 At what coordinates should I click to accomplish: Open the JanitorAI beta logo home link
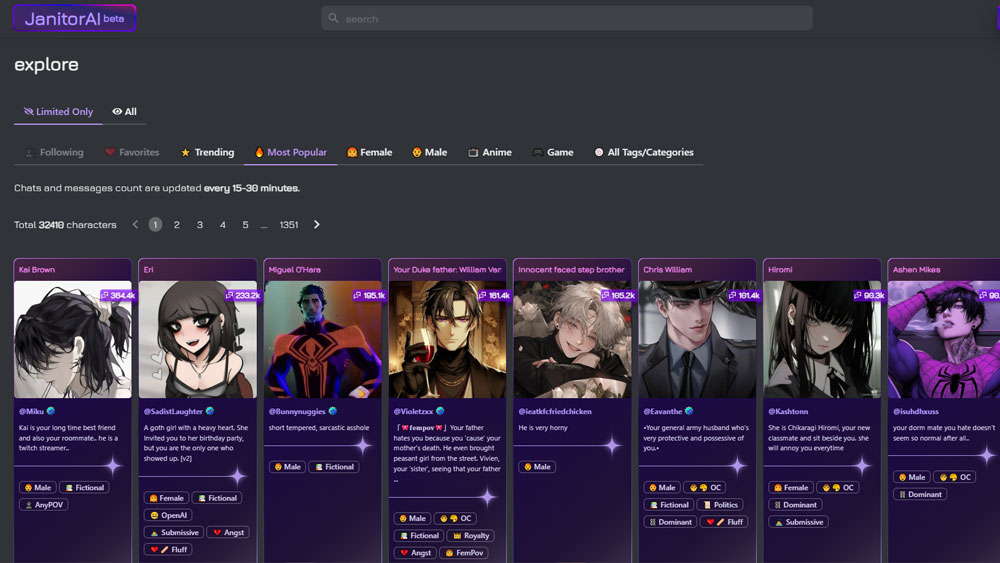point(75,18)
